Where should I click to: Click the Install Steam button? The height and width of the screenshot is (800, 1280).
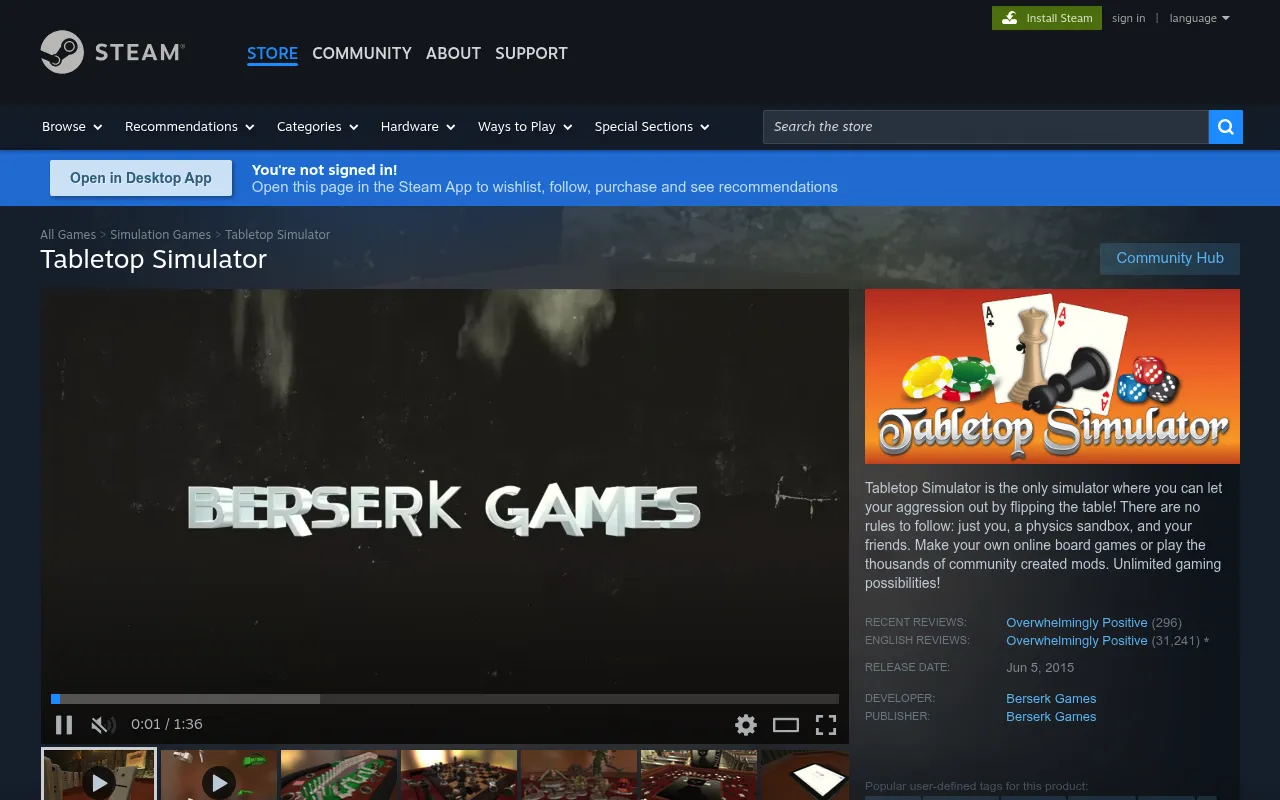click(1047, 18)
